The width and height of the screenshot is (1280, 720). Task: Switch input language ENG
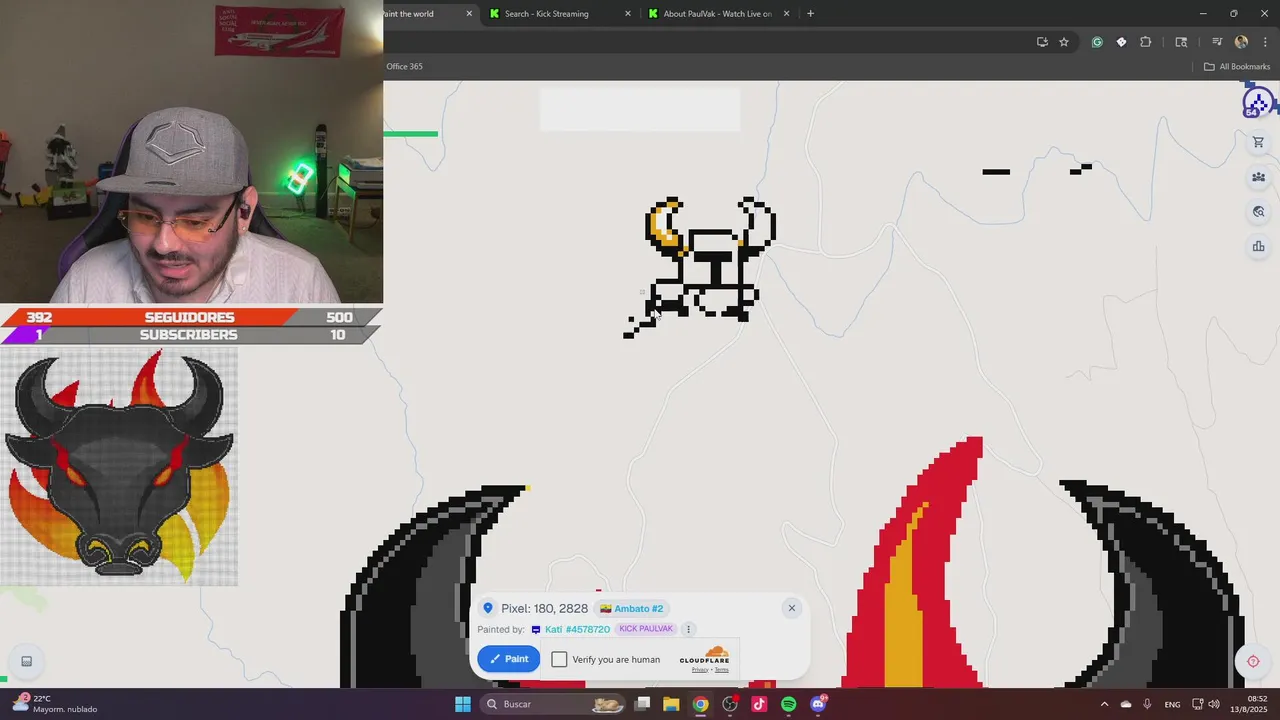click(x=1172, y=704)
